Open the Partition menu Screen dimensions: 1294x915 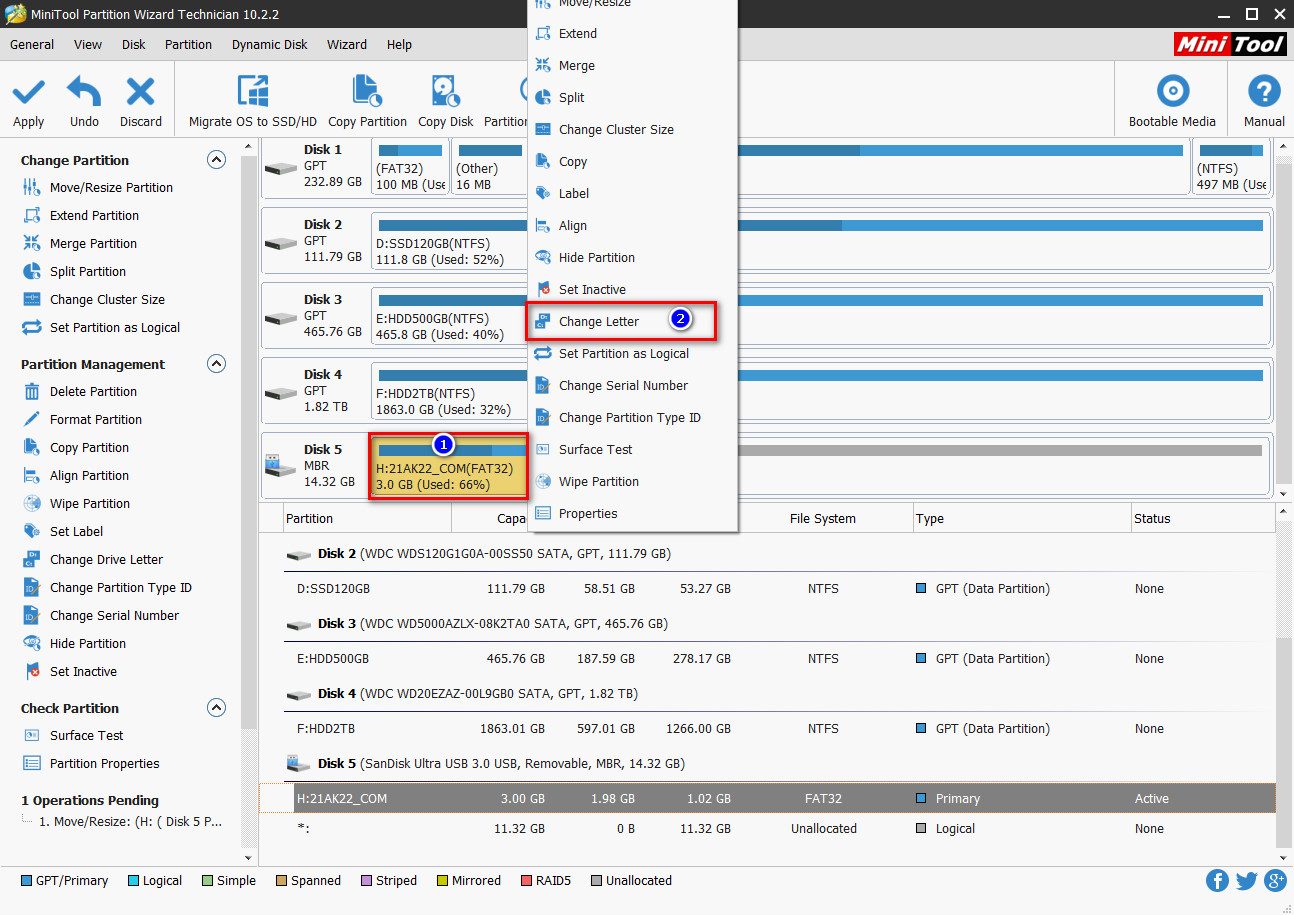[188, 44]
